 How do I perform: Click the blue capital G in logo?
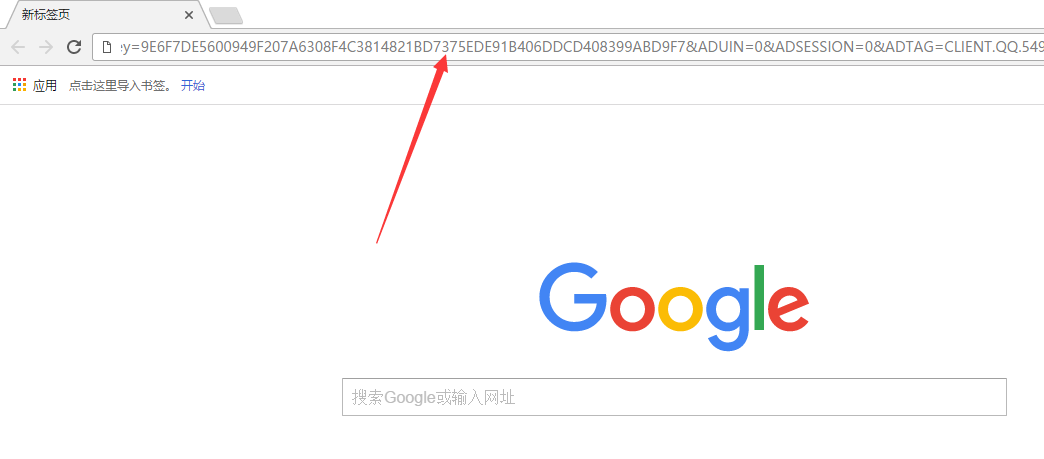coord(573,297)
